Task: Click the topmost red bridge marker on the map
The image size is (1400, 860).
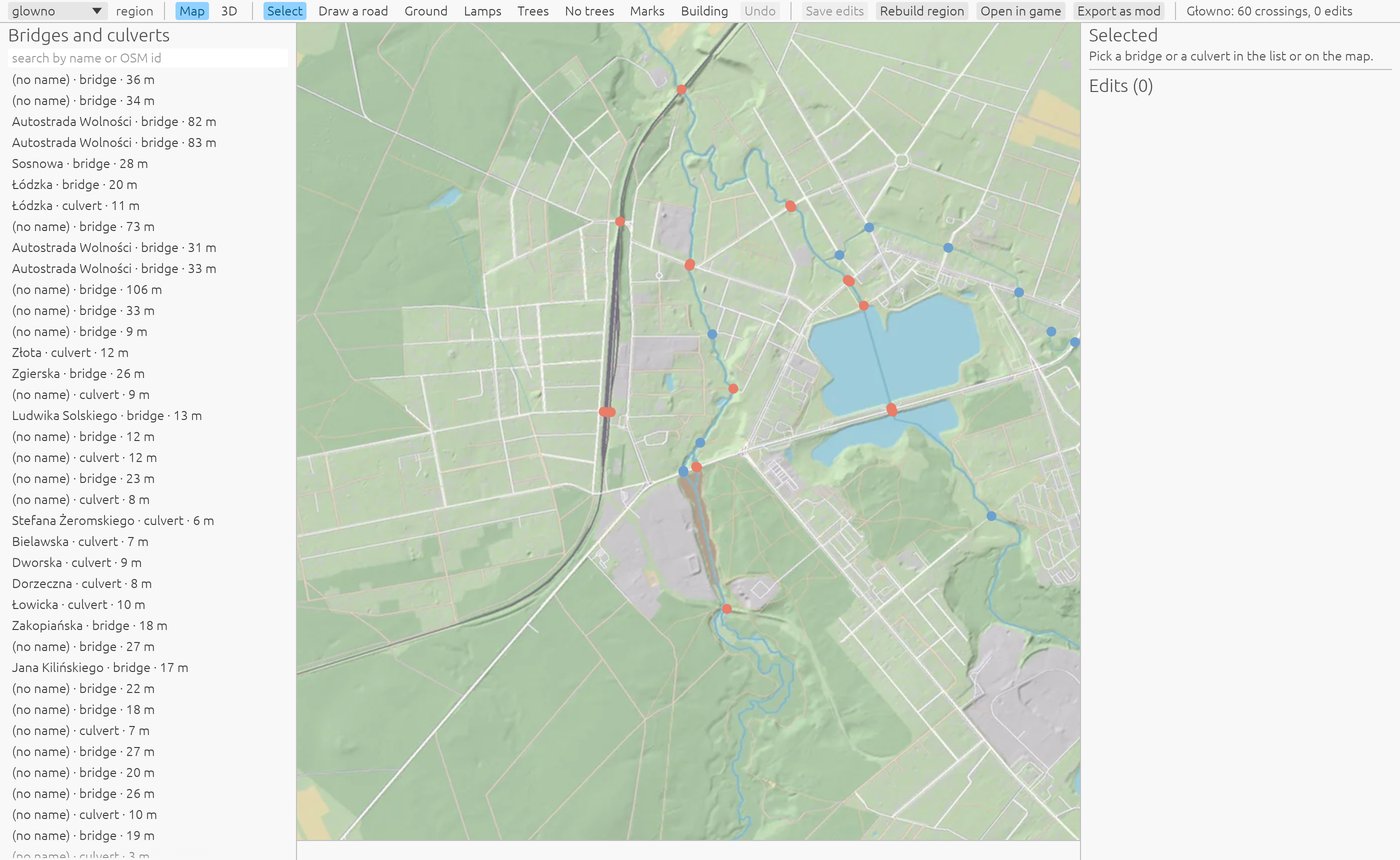Action: coord(681,90)
